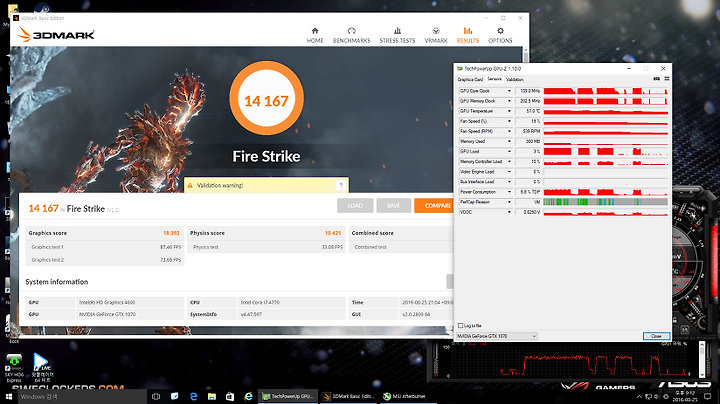
Task: Click Graphics test 2 row
Action: pos(105,260)
